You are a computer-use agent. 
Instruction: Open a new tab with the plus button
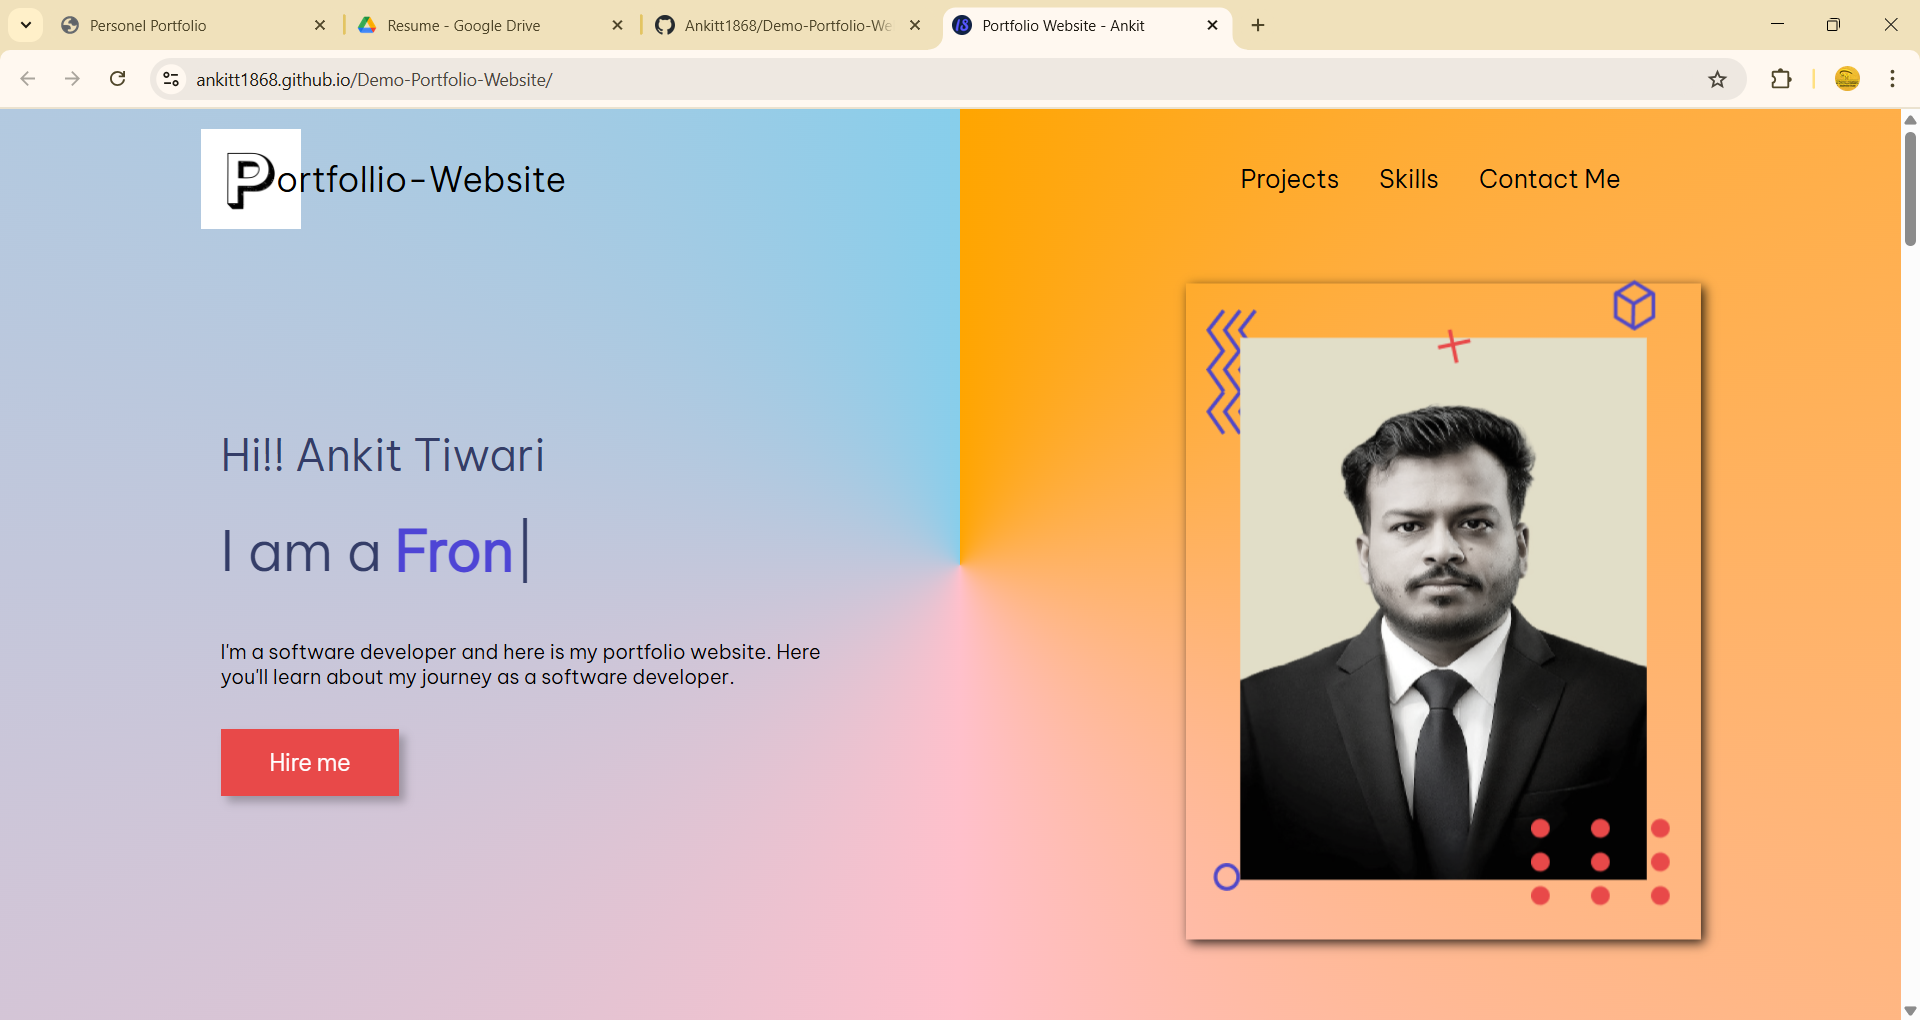1257,25
